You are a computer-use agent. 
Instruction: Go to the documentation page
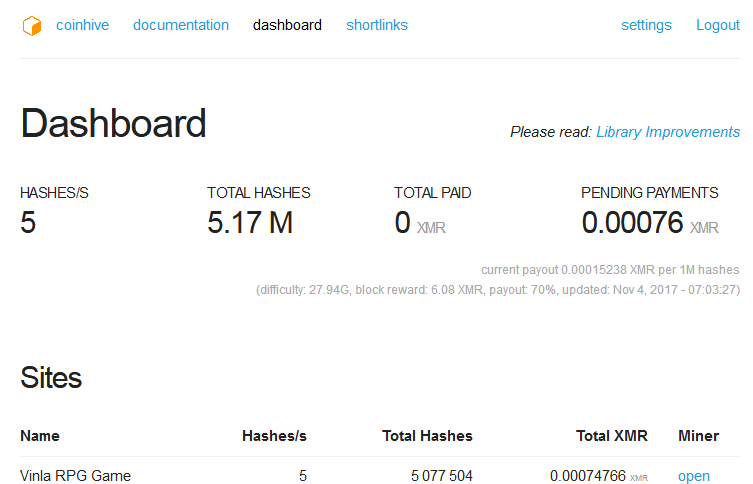click(x=181, y=25)
